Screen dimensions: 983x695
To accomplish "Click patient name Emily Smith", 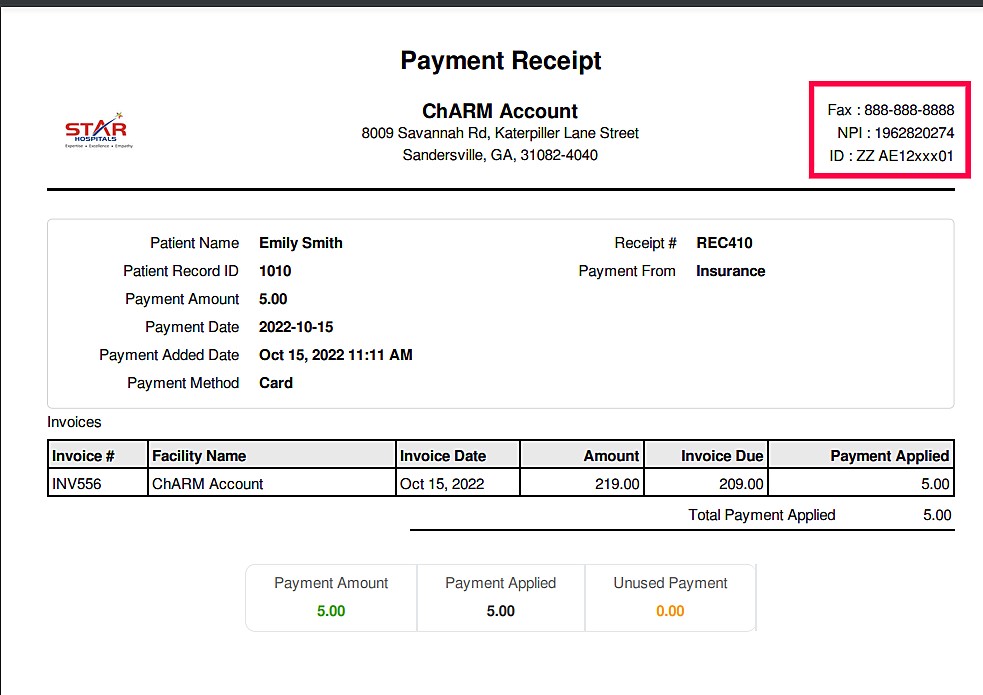I will 300,243.
